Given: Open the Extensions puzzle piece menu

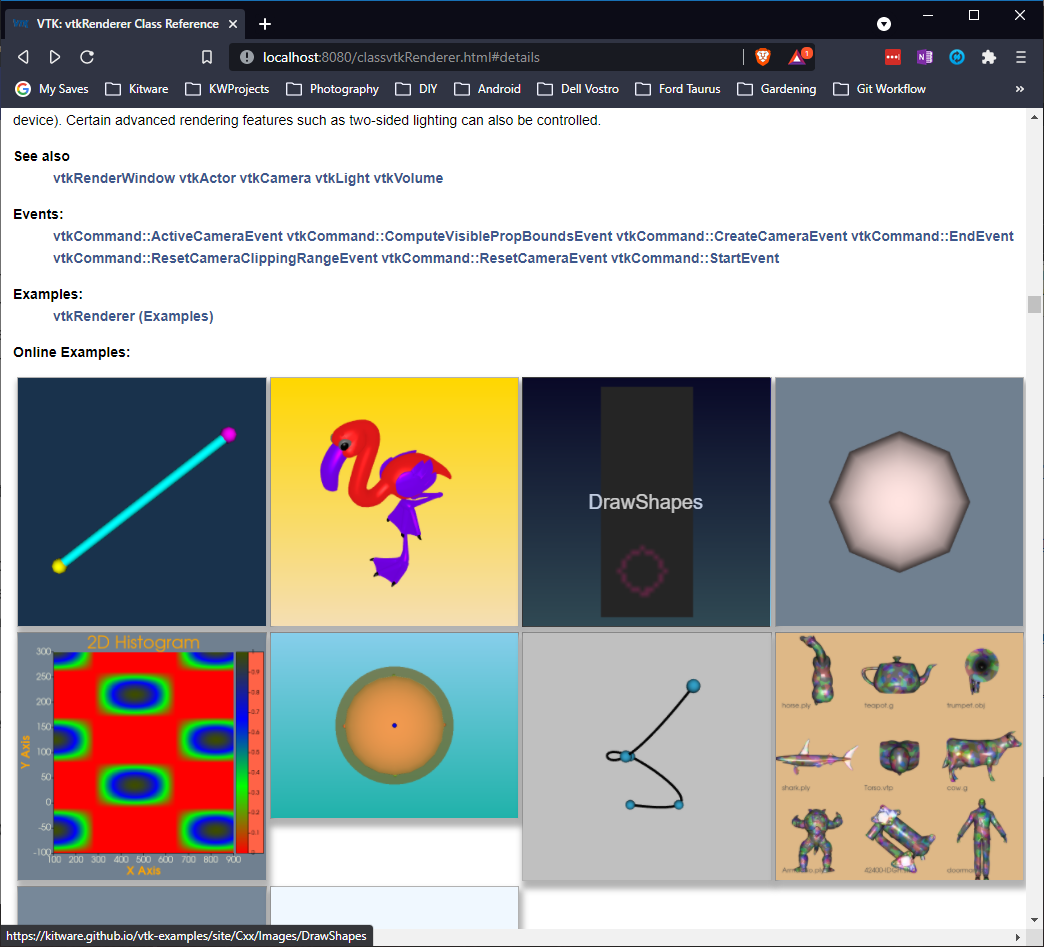Looking at the screenshot, I should click(x=989, y=57).
